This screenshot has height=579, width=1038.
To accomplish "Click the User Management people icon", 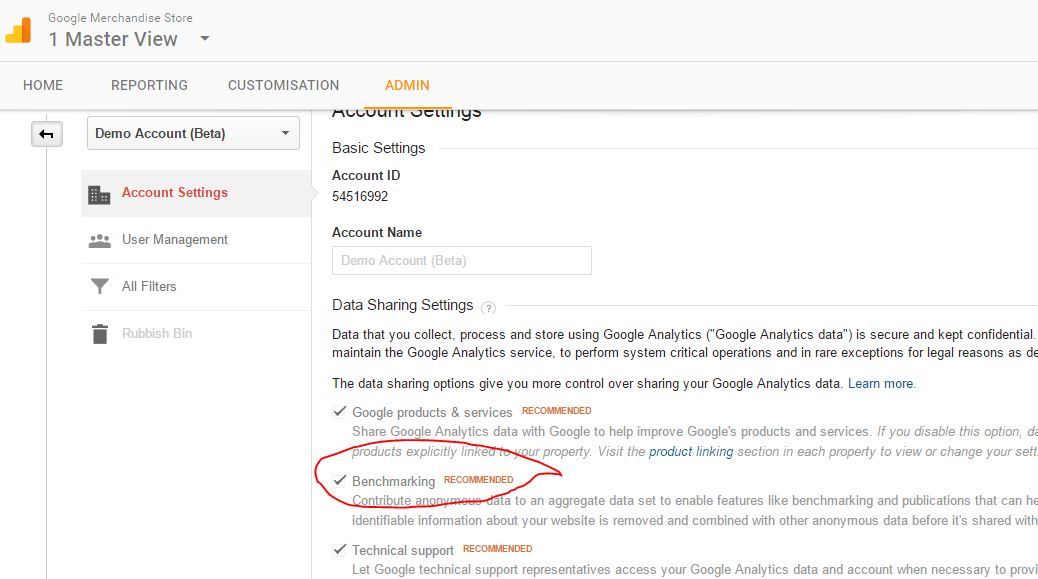I will tap(100, 240).
